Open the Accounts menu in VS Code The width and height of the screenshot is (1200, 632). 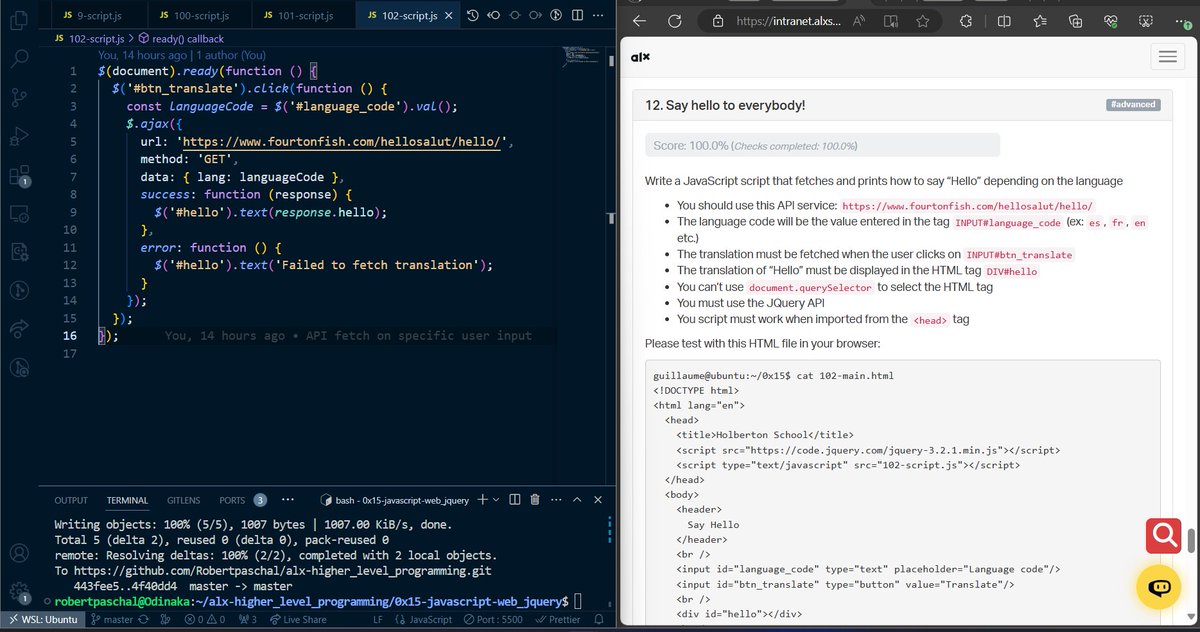pyautogui.click(x=18, y=552)
